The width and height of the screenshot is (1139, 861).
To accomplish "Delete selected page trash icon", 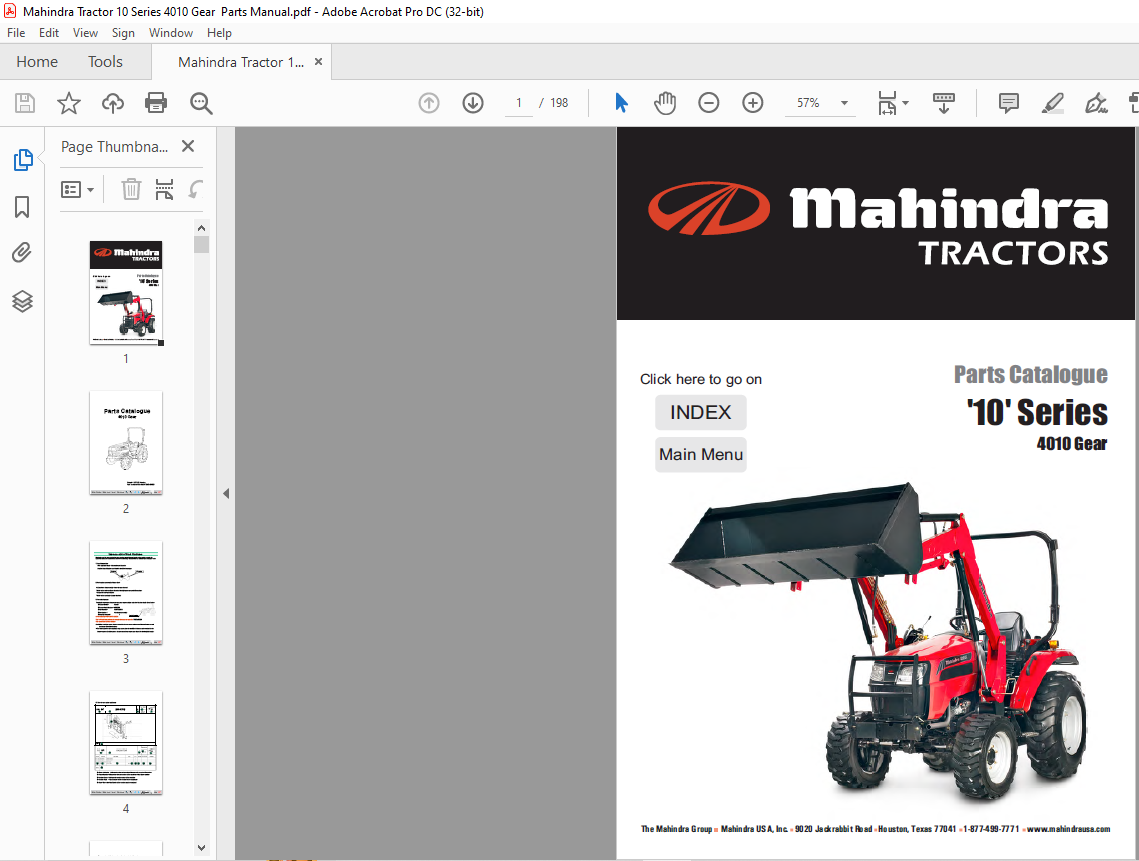I will point(131,190).
